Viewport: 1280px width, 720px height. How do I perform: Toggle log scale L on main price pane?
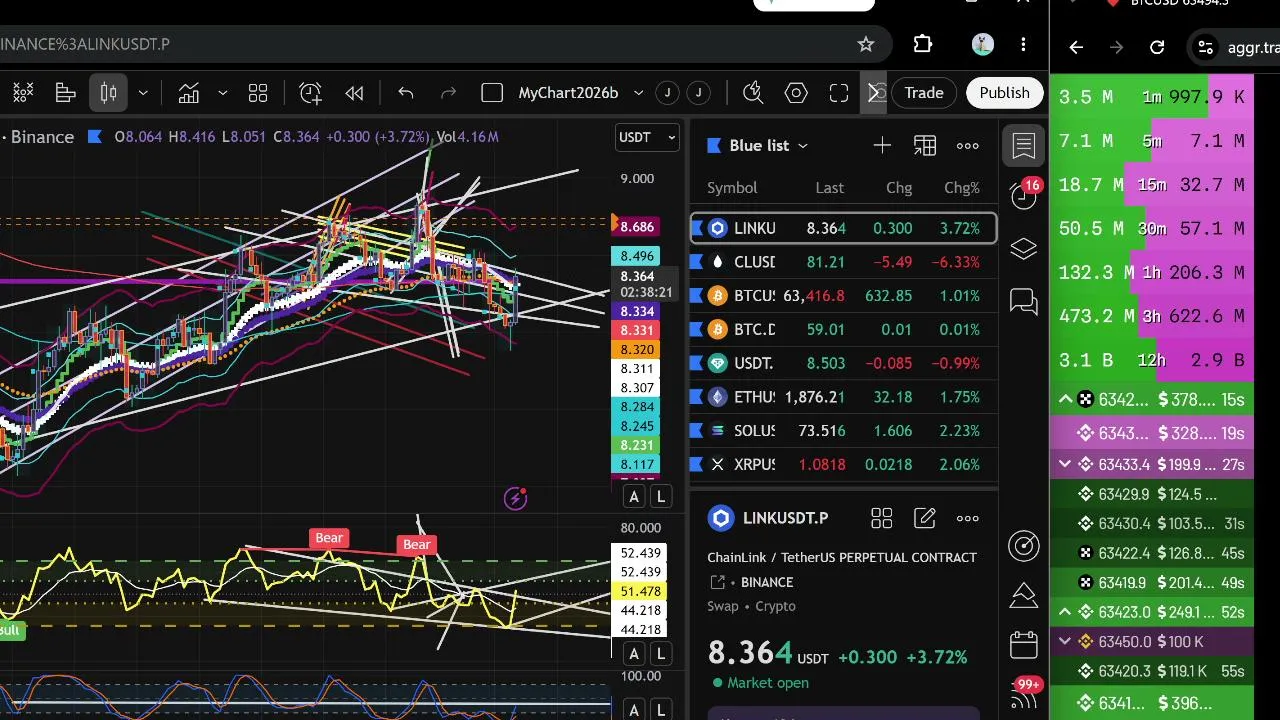[661, 496]
